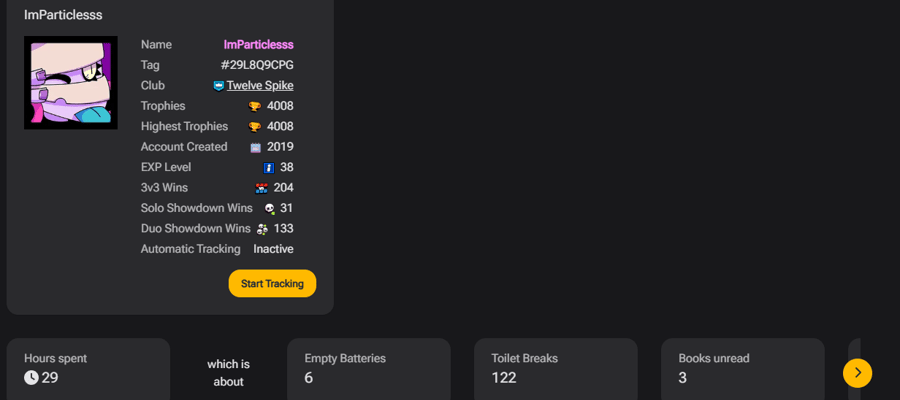This screenshot has width=900, height=400.
Task: Open the Twelve Spike club link
Action: click(260, 86)
